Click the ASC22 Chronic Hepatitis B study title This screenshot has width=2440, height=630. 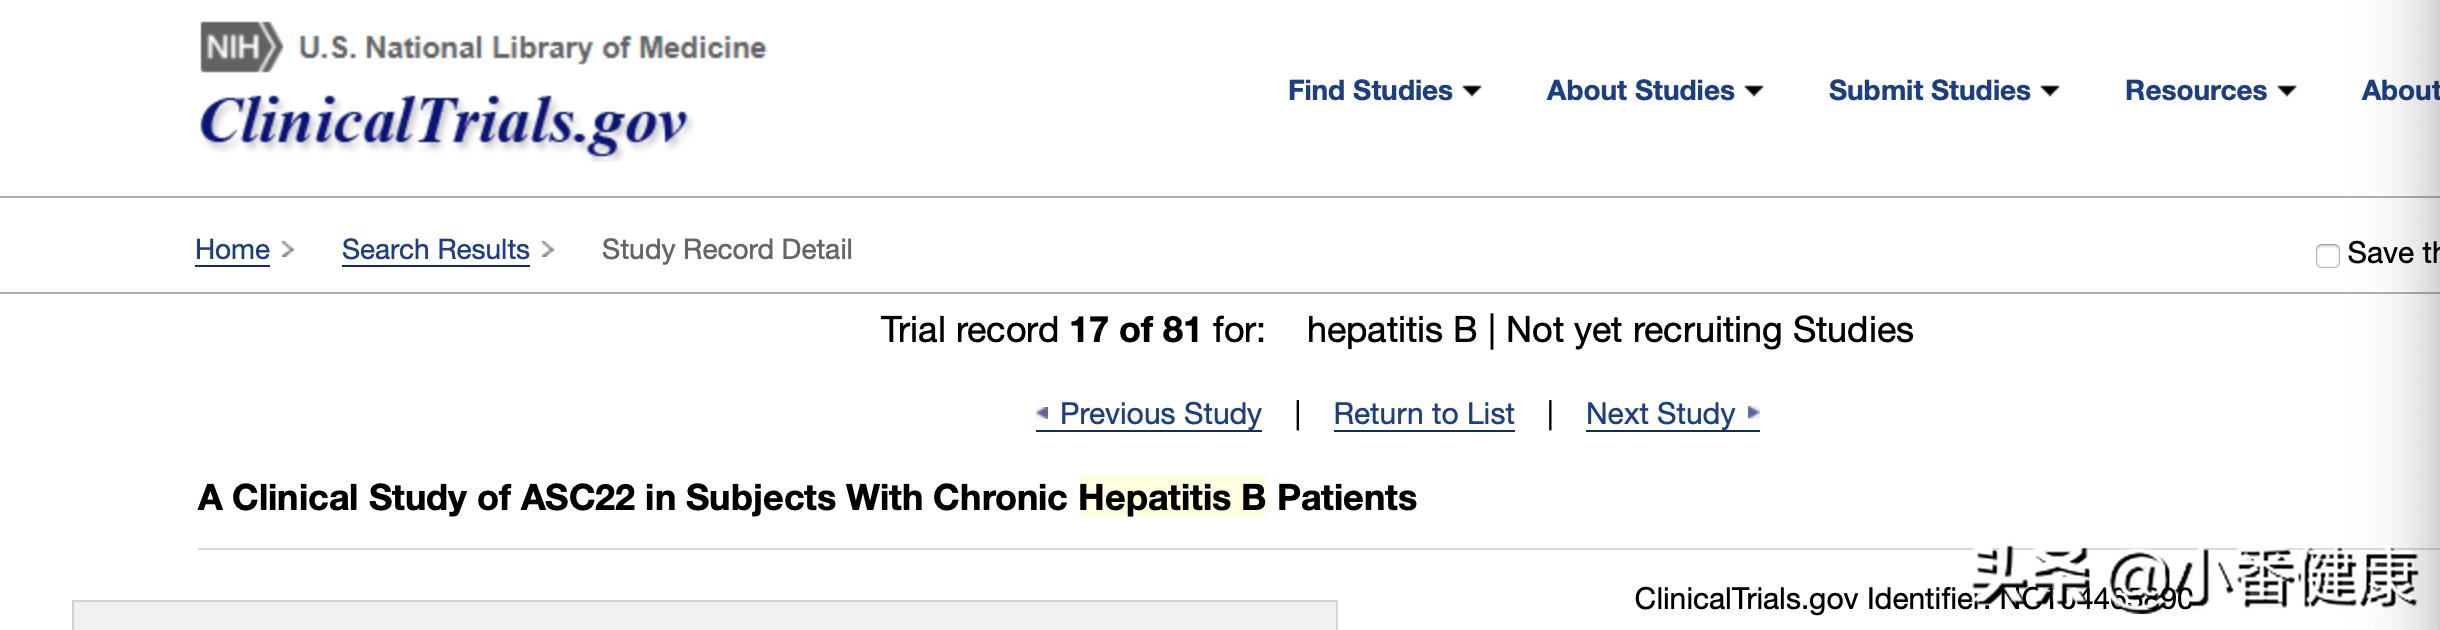point(806,498)
